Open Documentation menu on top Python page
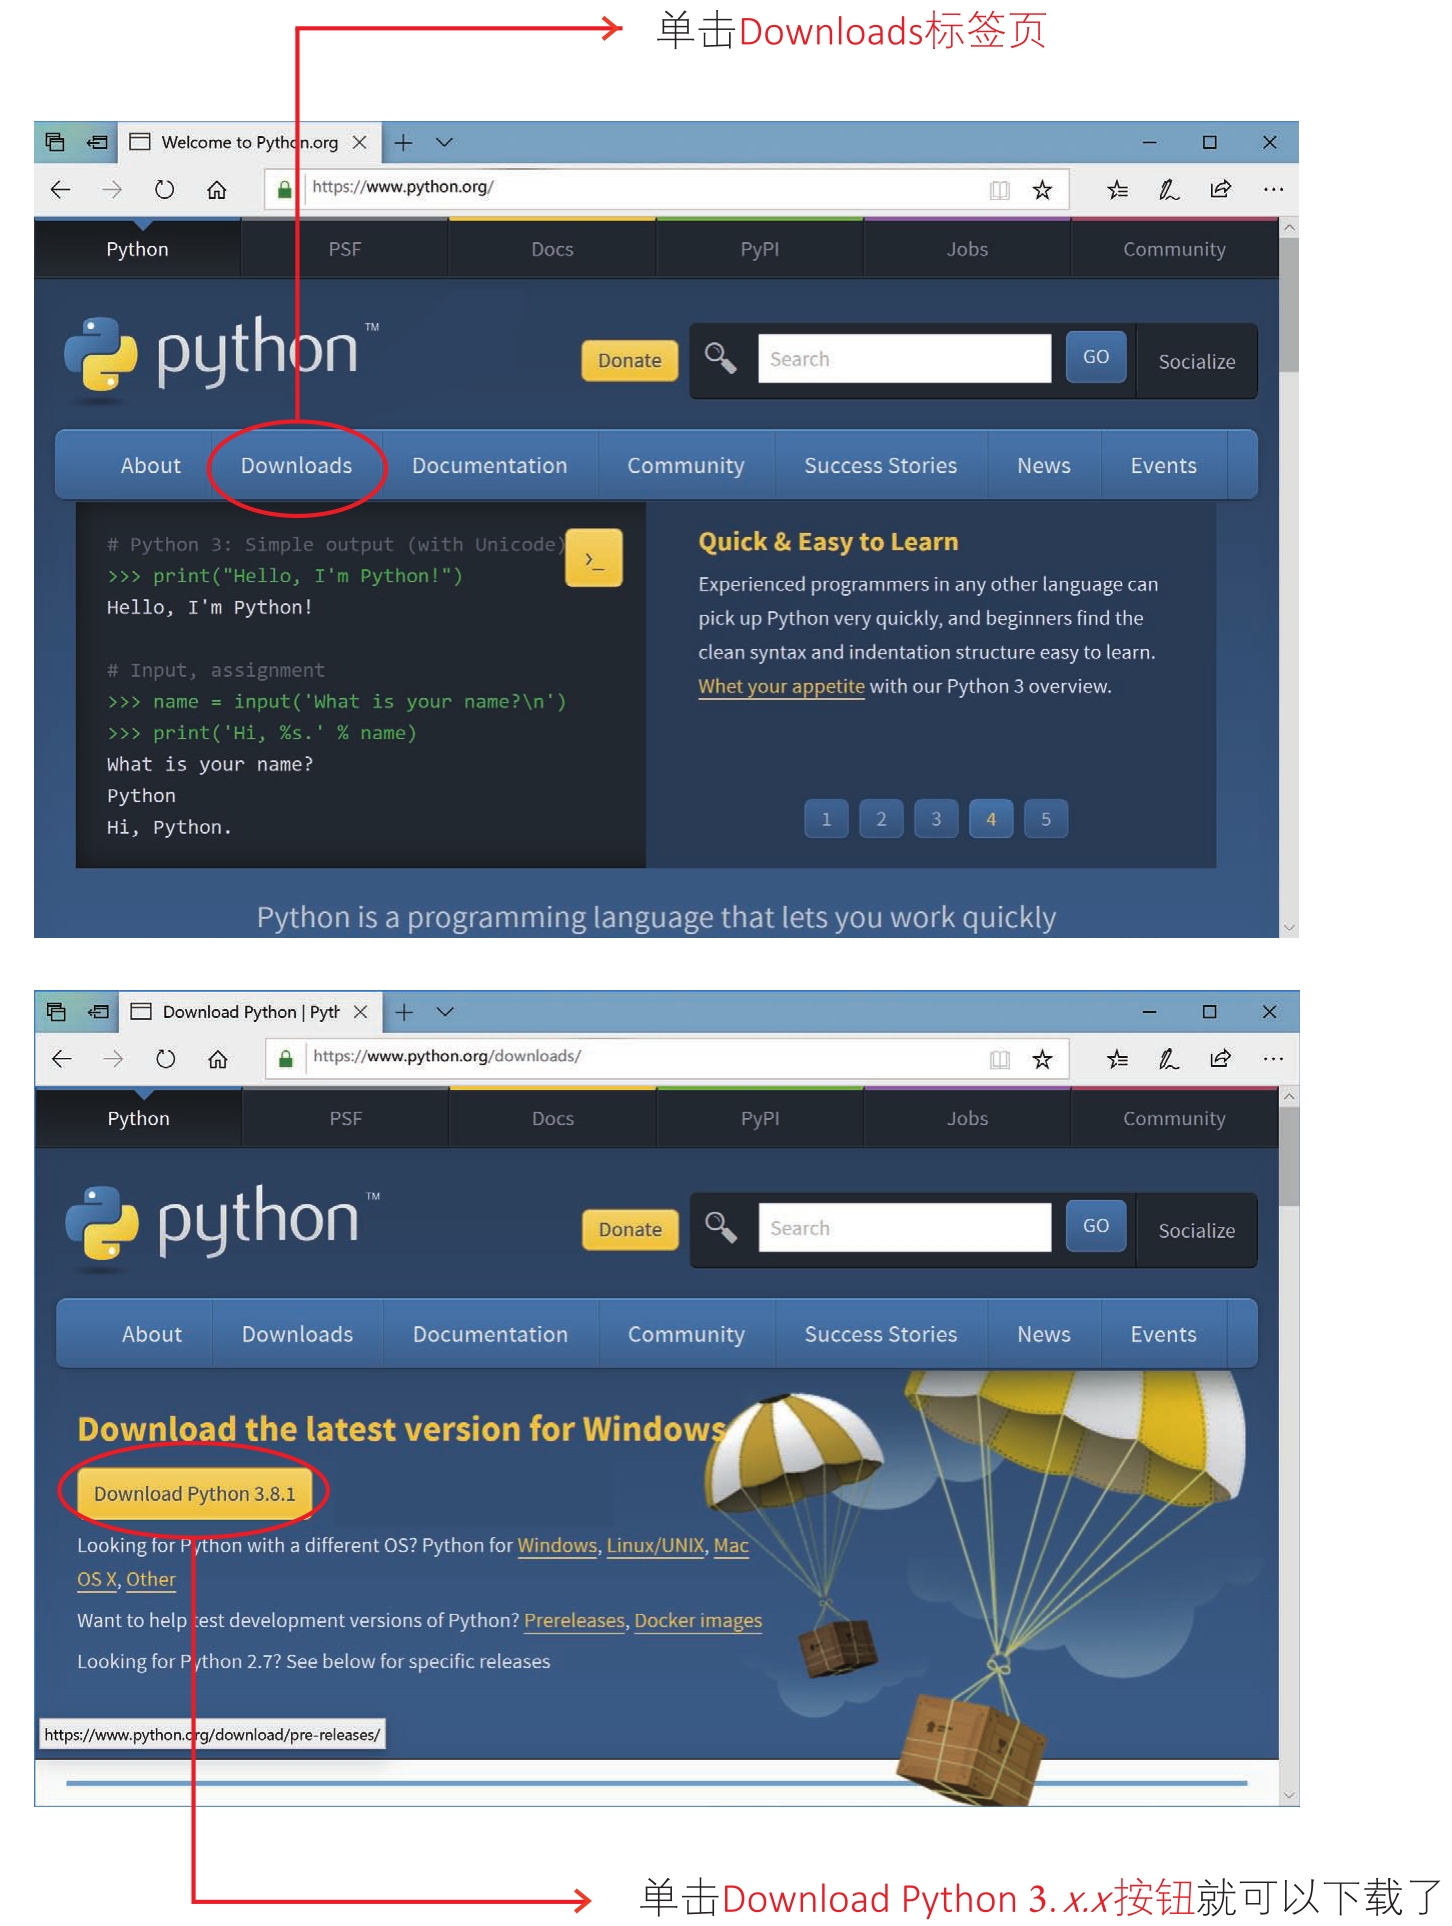The image size is (1452, 1926). 489,465
